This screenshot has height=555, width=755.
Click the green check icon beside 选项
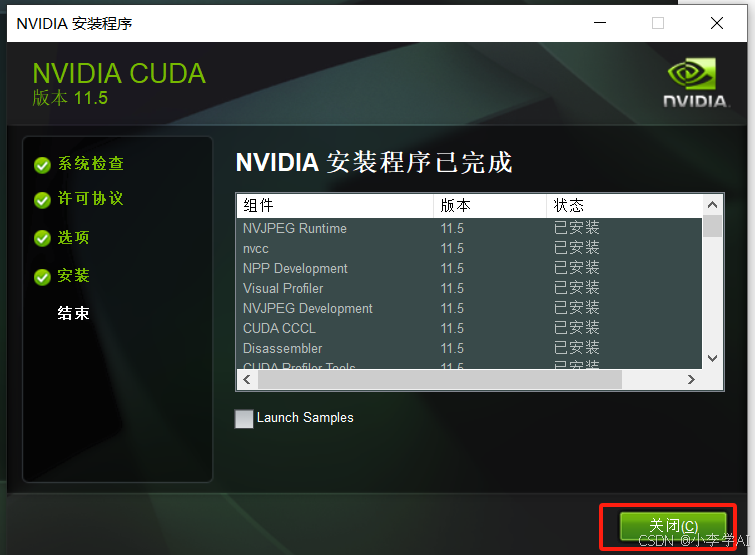click(x=42, y=238)
